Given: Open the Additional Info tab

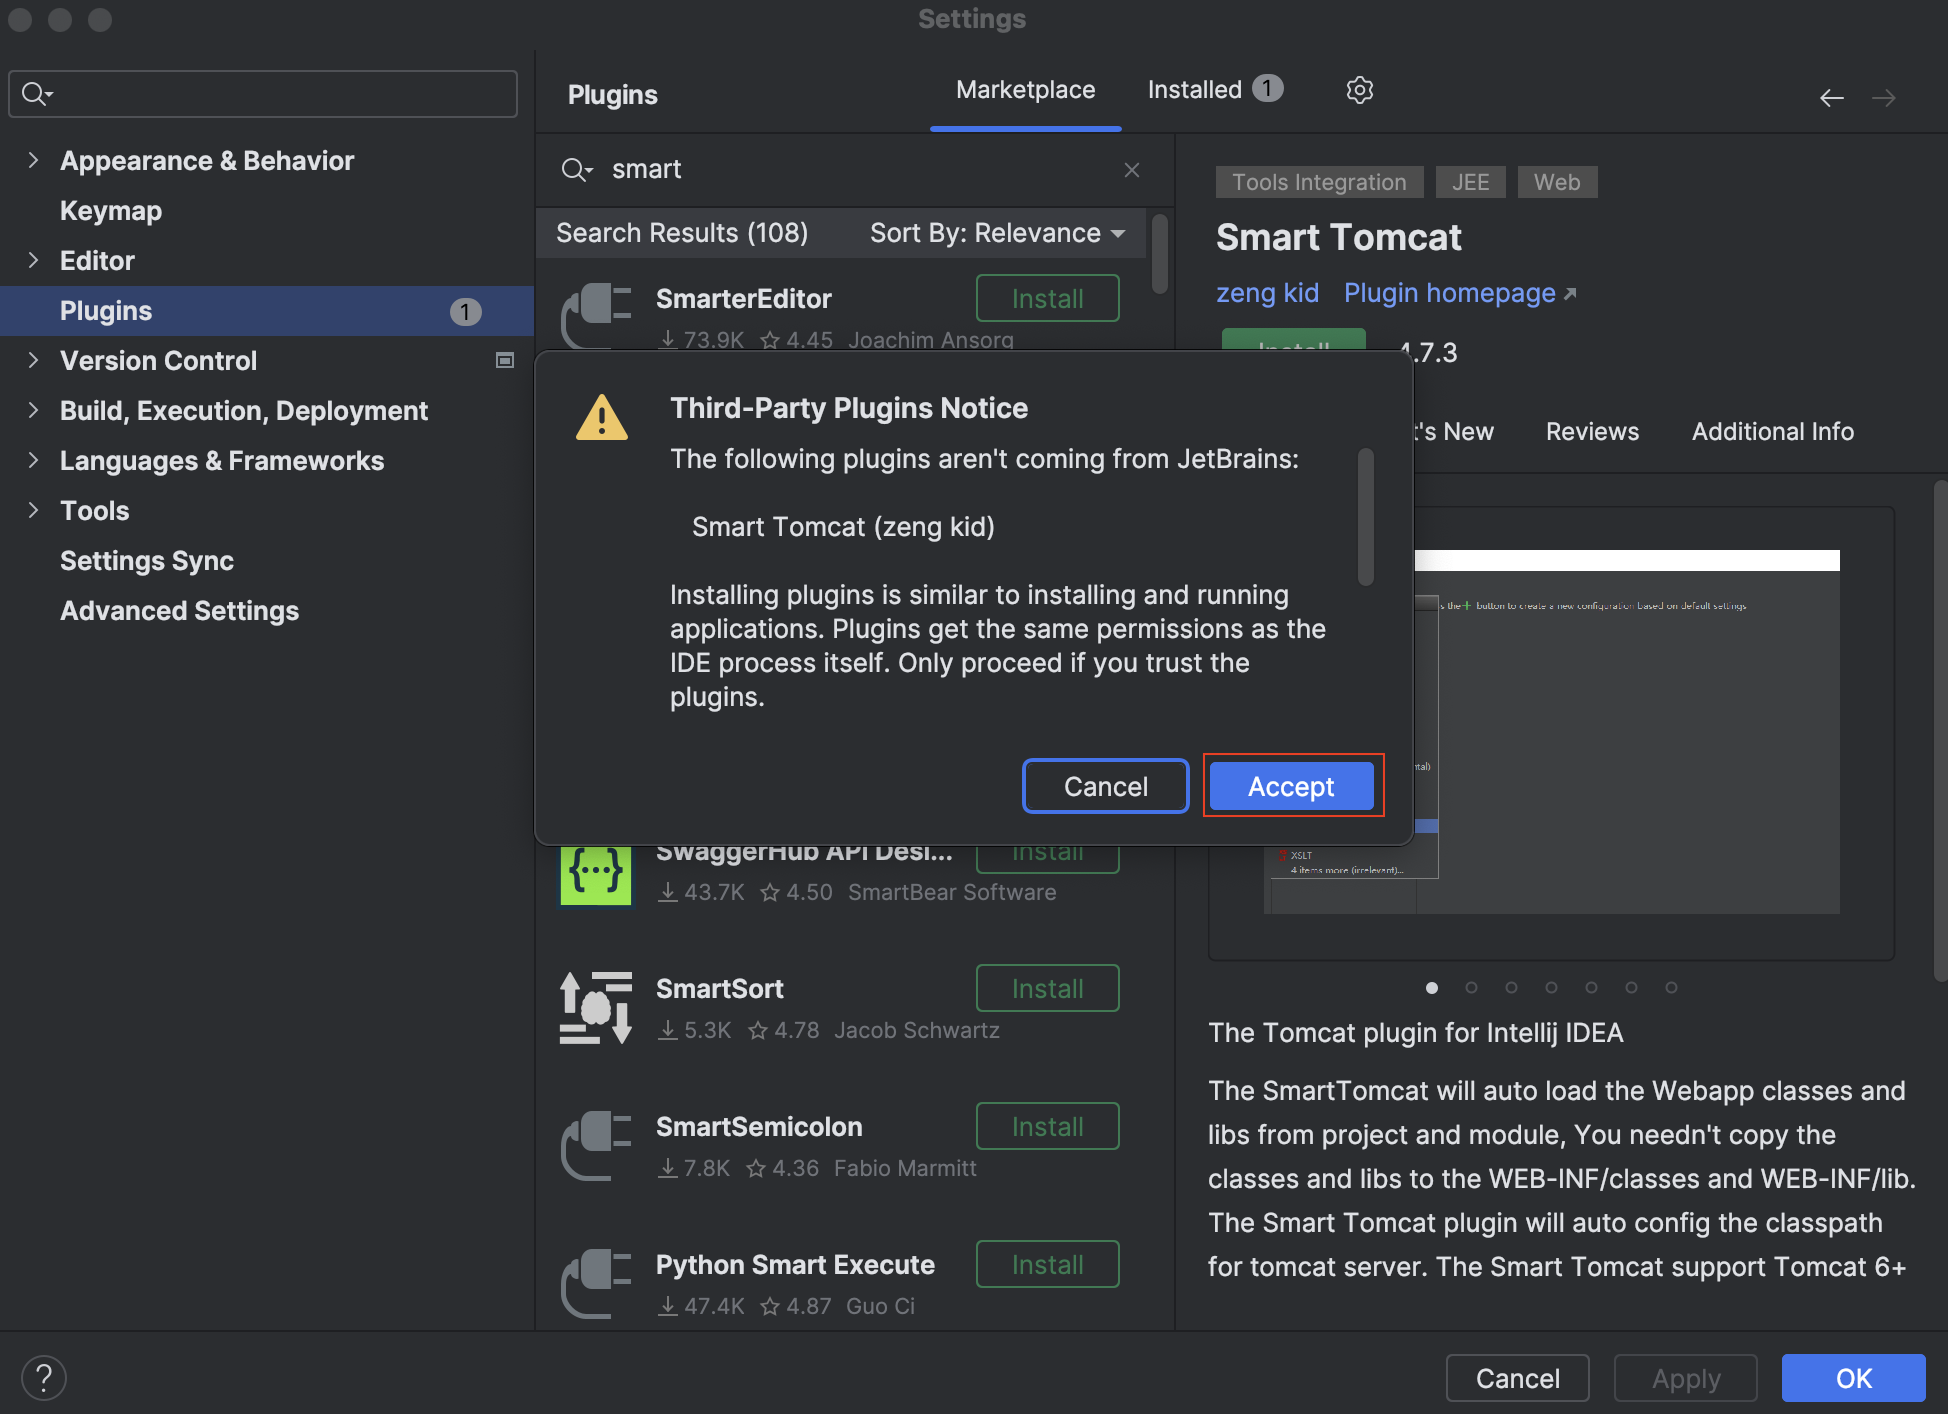Looking at the screenshot, I should (1772, 432).
